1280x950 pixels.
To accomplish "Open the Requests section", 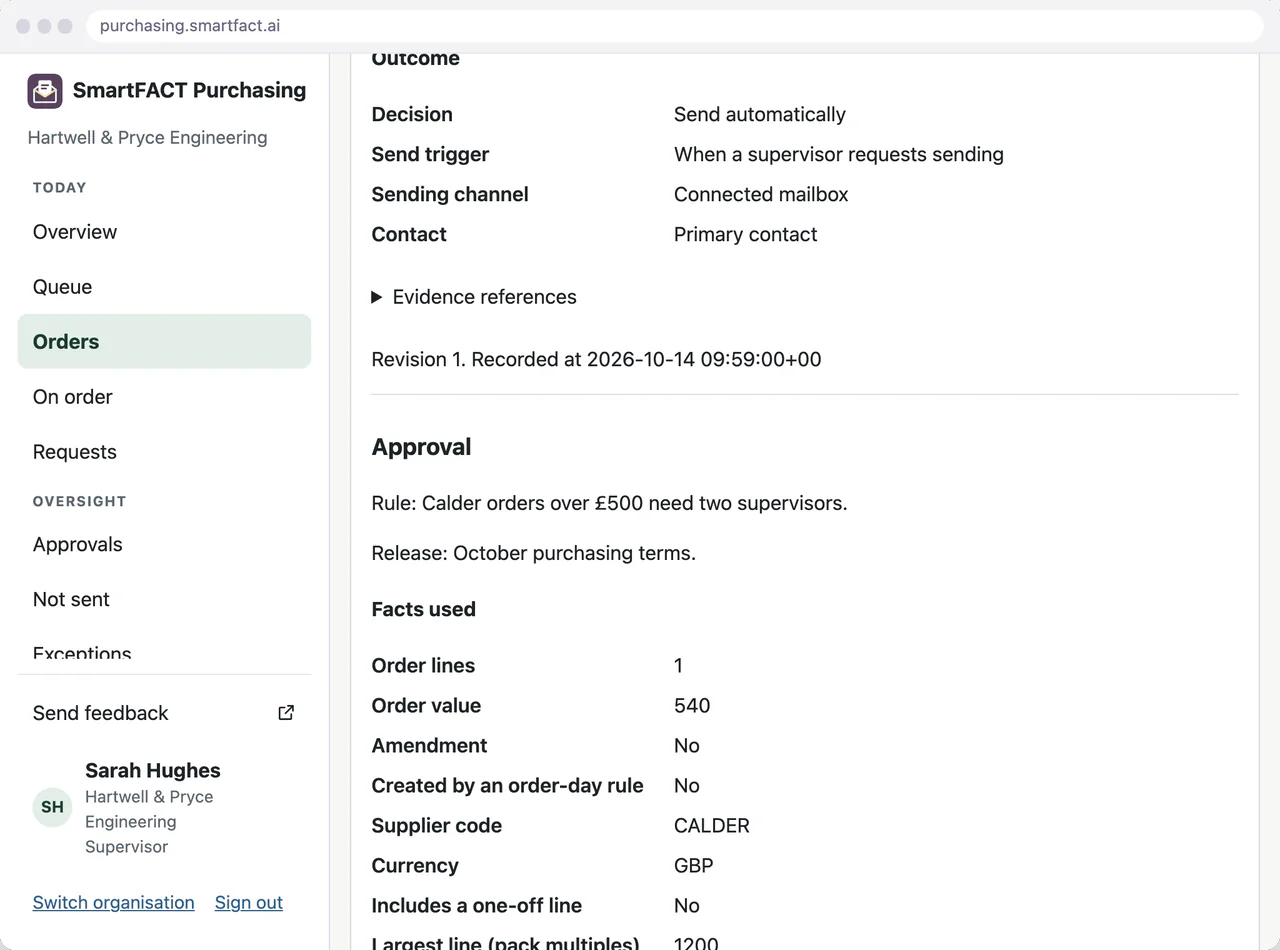I will [x=164, y=452].
